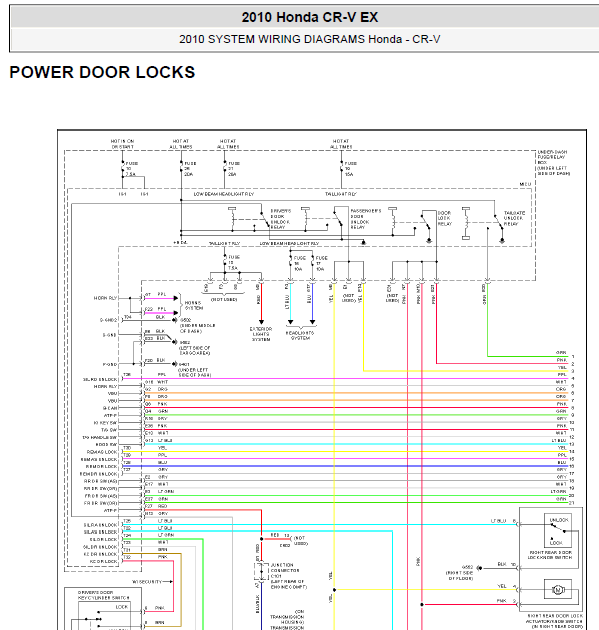Viewport: 599px width, 630px height.
Task: Click the 'BLU' label at wire 16's right end
Action: (x=562, y=462)
